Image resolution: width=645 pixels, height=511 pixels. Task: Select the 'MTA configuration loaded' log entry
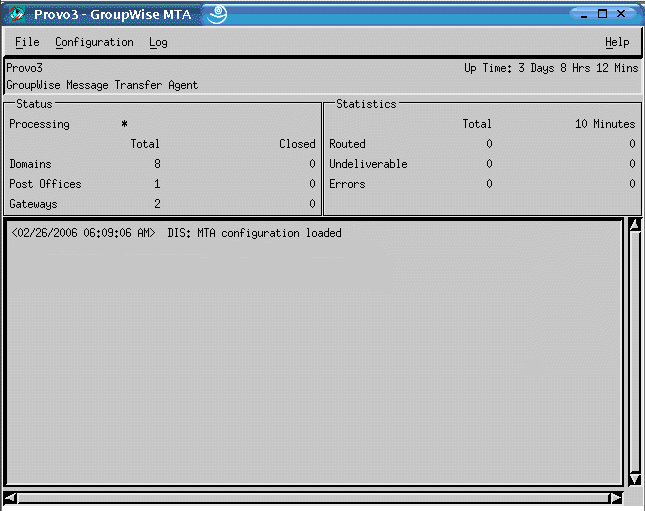point(176,233)
